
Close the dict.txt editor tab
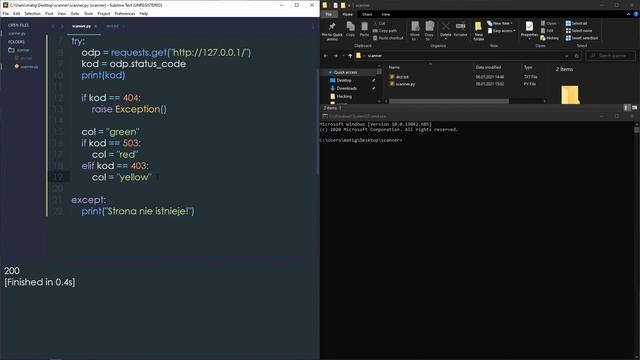point(124,26)
